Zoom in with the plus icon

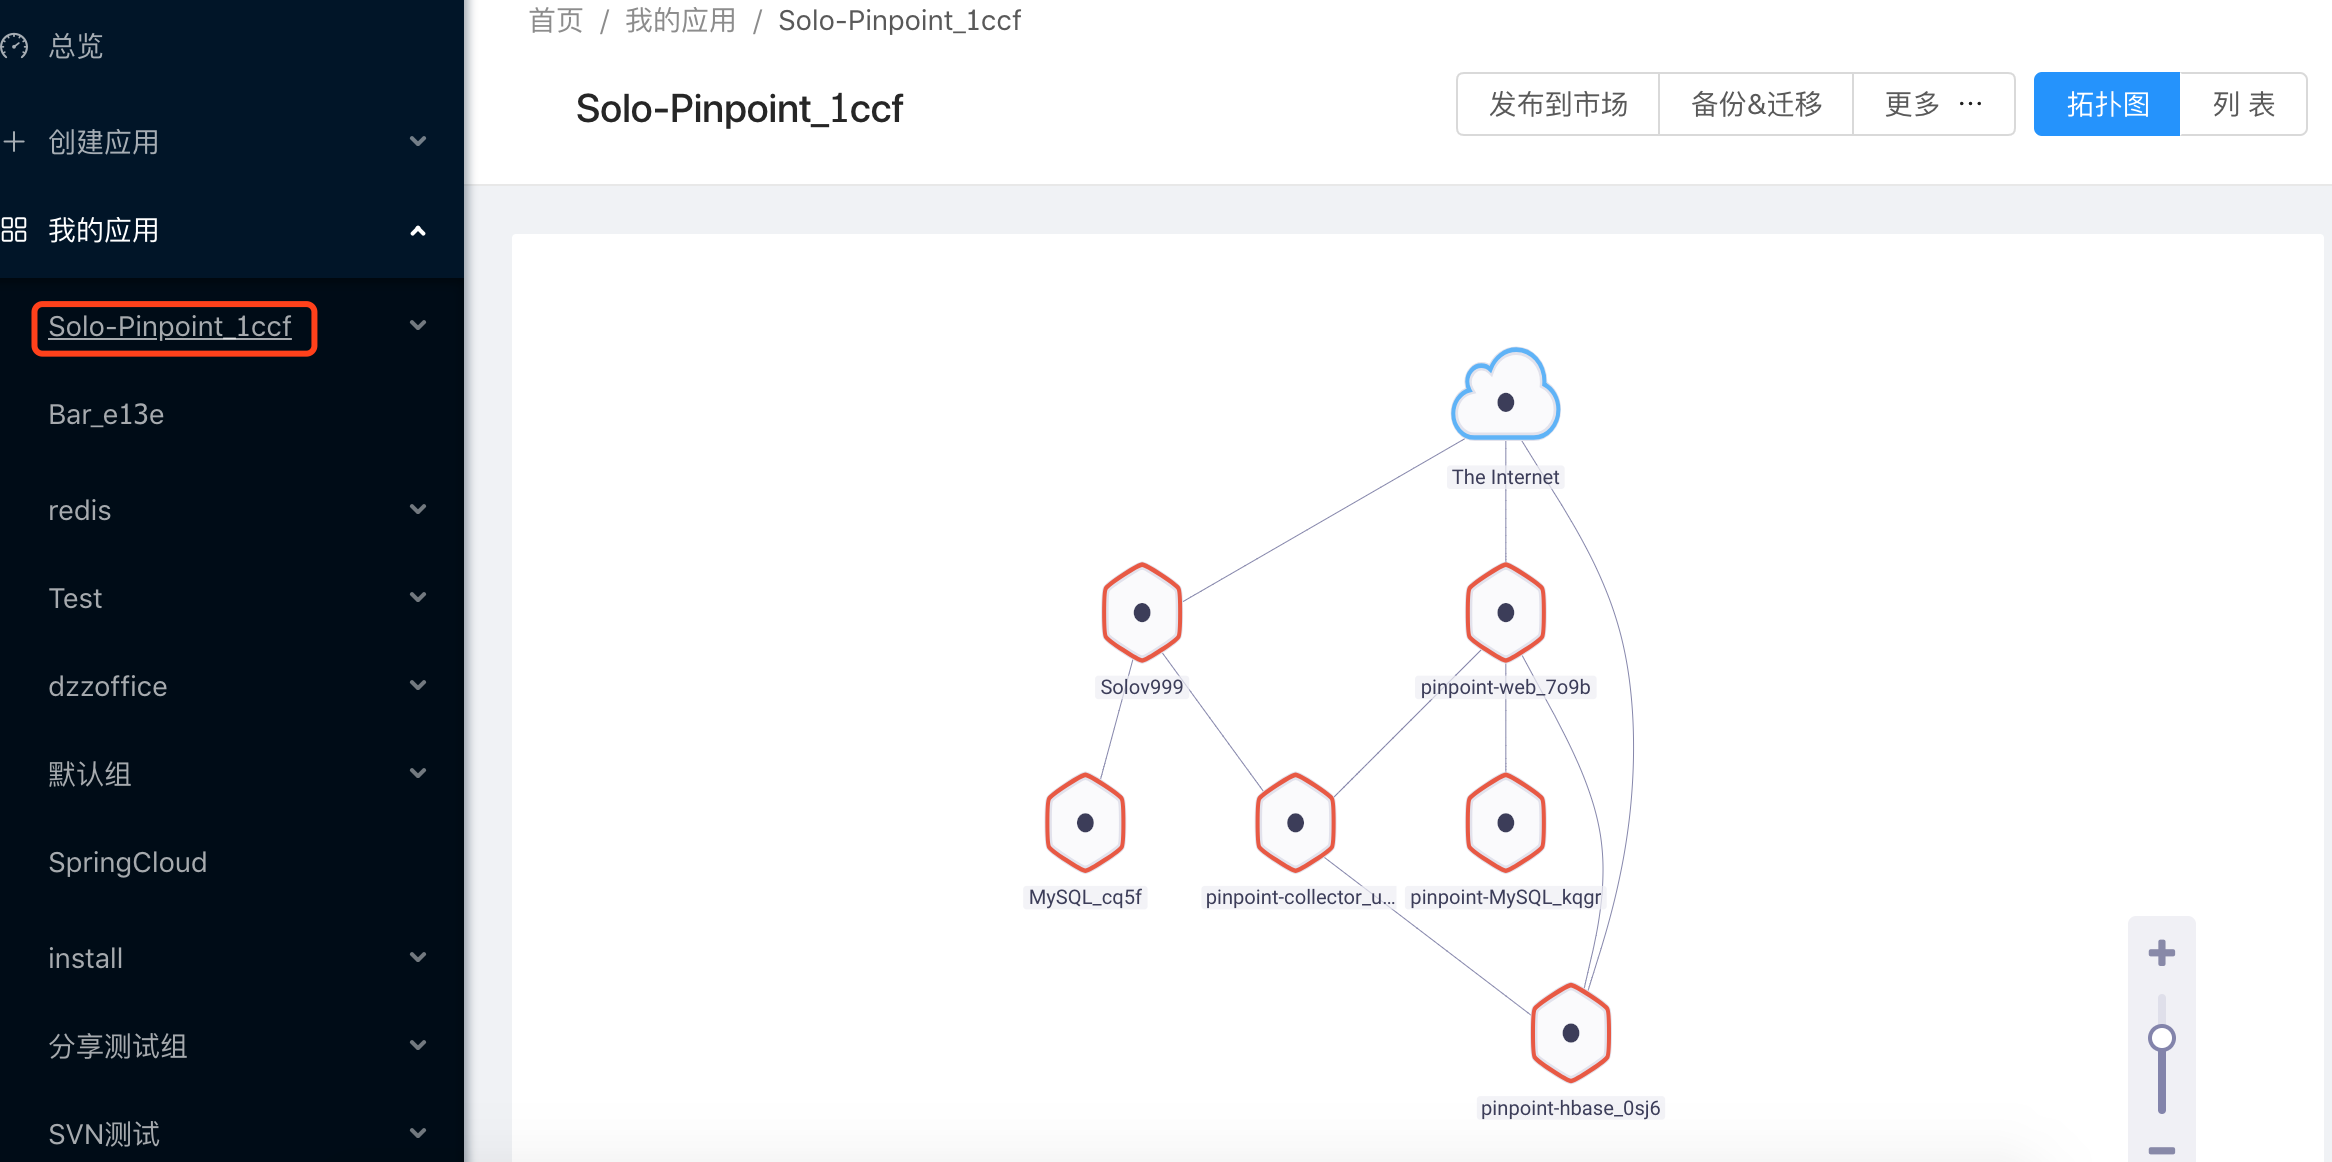[2162, 952]
